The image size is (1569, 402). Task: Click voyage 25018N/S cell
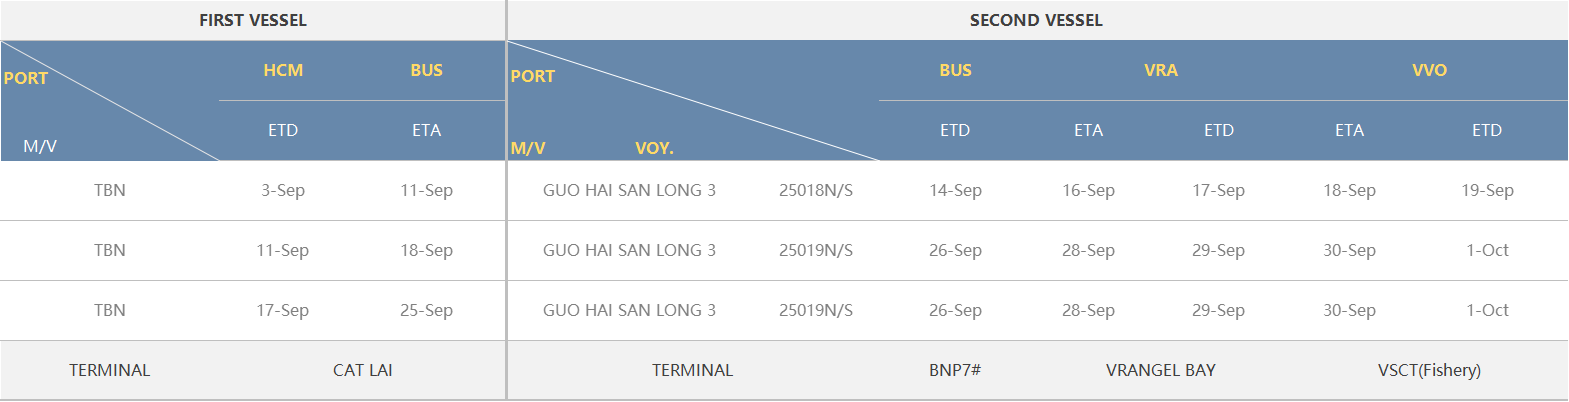pos(816,190)
